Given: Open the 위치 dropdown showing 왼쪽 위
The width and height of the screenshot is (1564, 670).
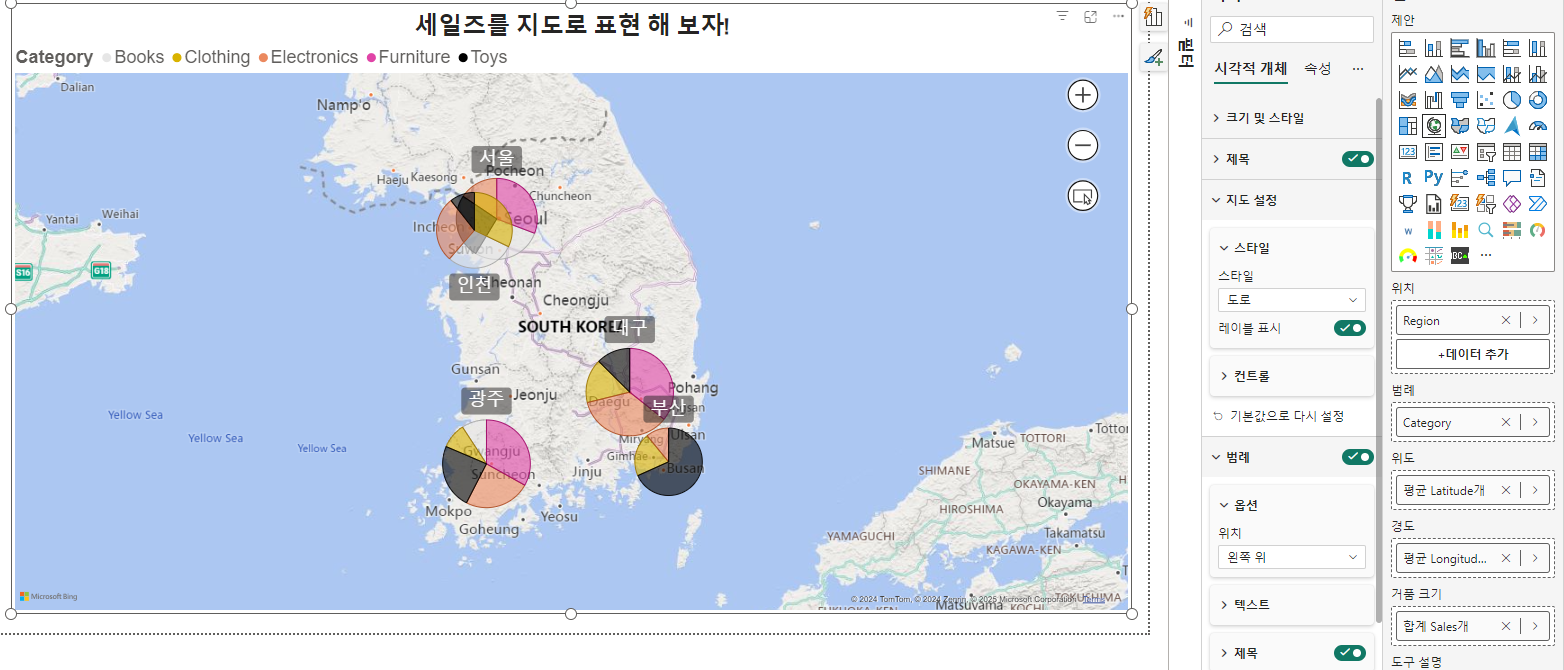Looking at the screenshot, I should (1292, 557).
